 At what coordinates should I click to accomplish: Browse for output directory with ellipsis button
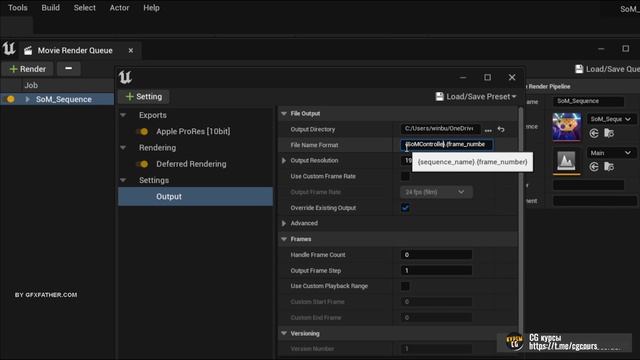point(488,130)
